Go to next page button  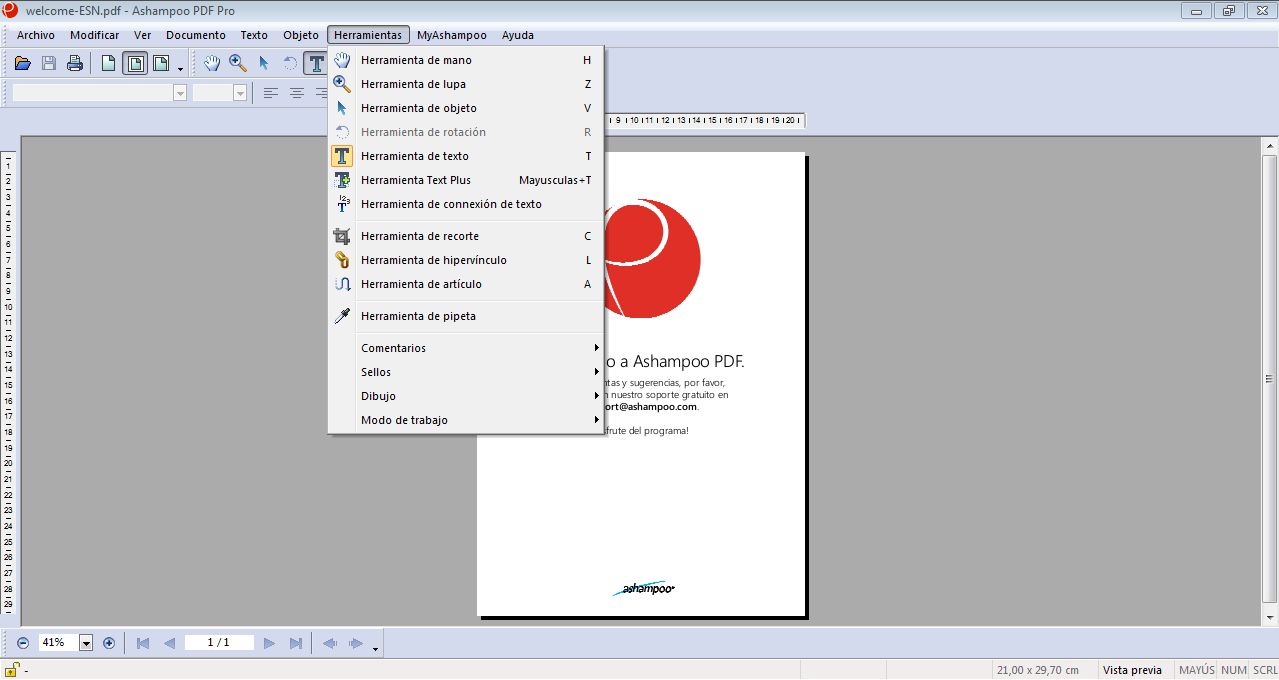point(270,643)
